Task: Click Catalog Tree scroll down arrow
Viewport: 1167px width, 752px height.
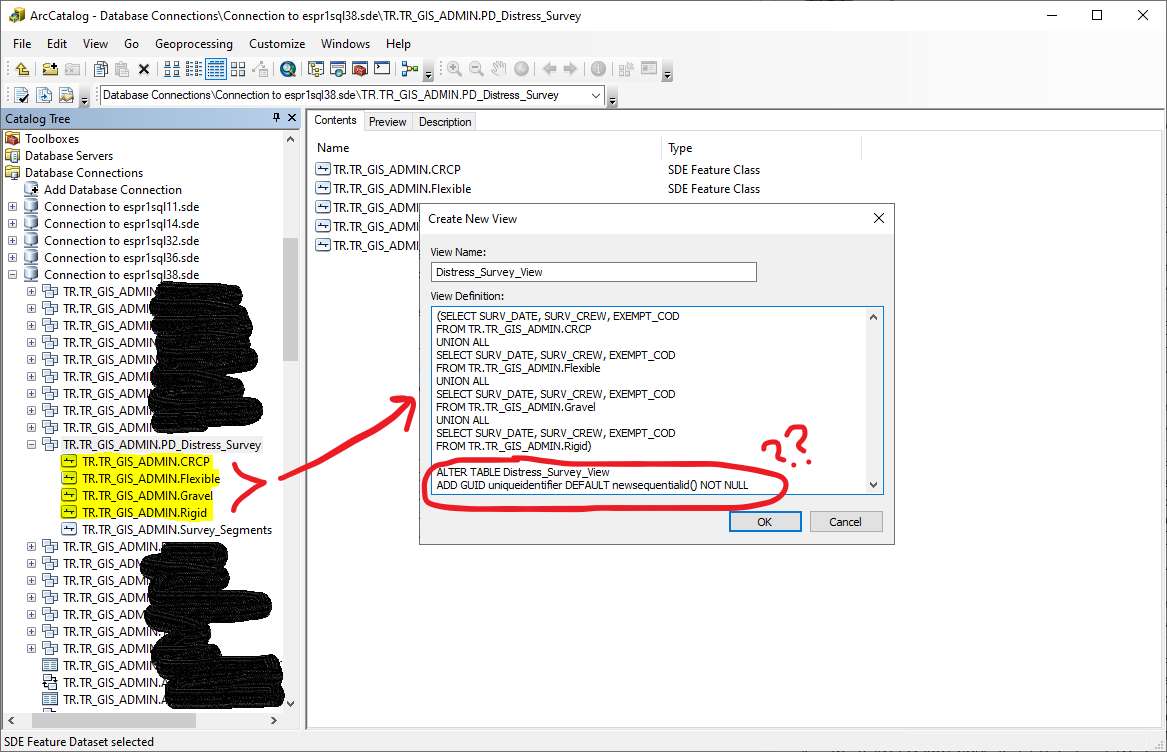Action: tap(290, 703)
